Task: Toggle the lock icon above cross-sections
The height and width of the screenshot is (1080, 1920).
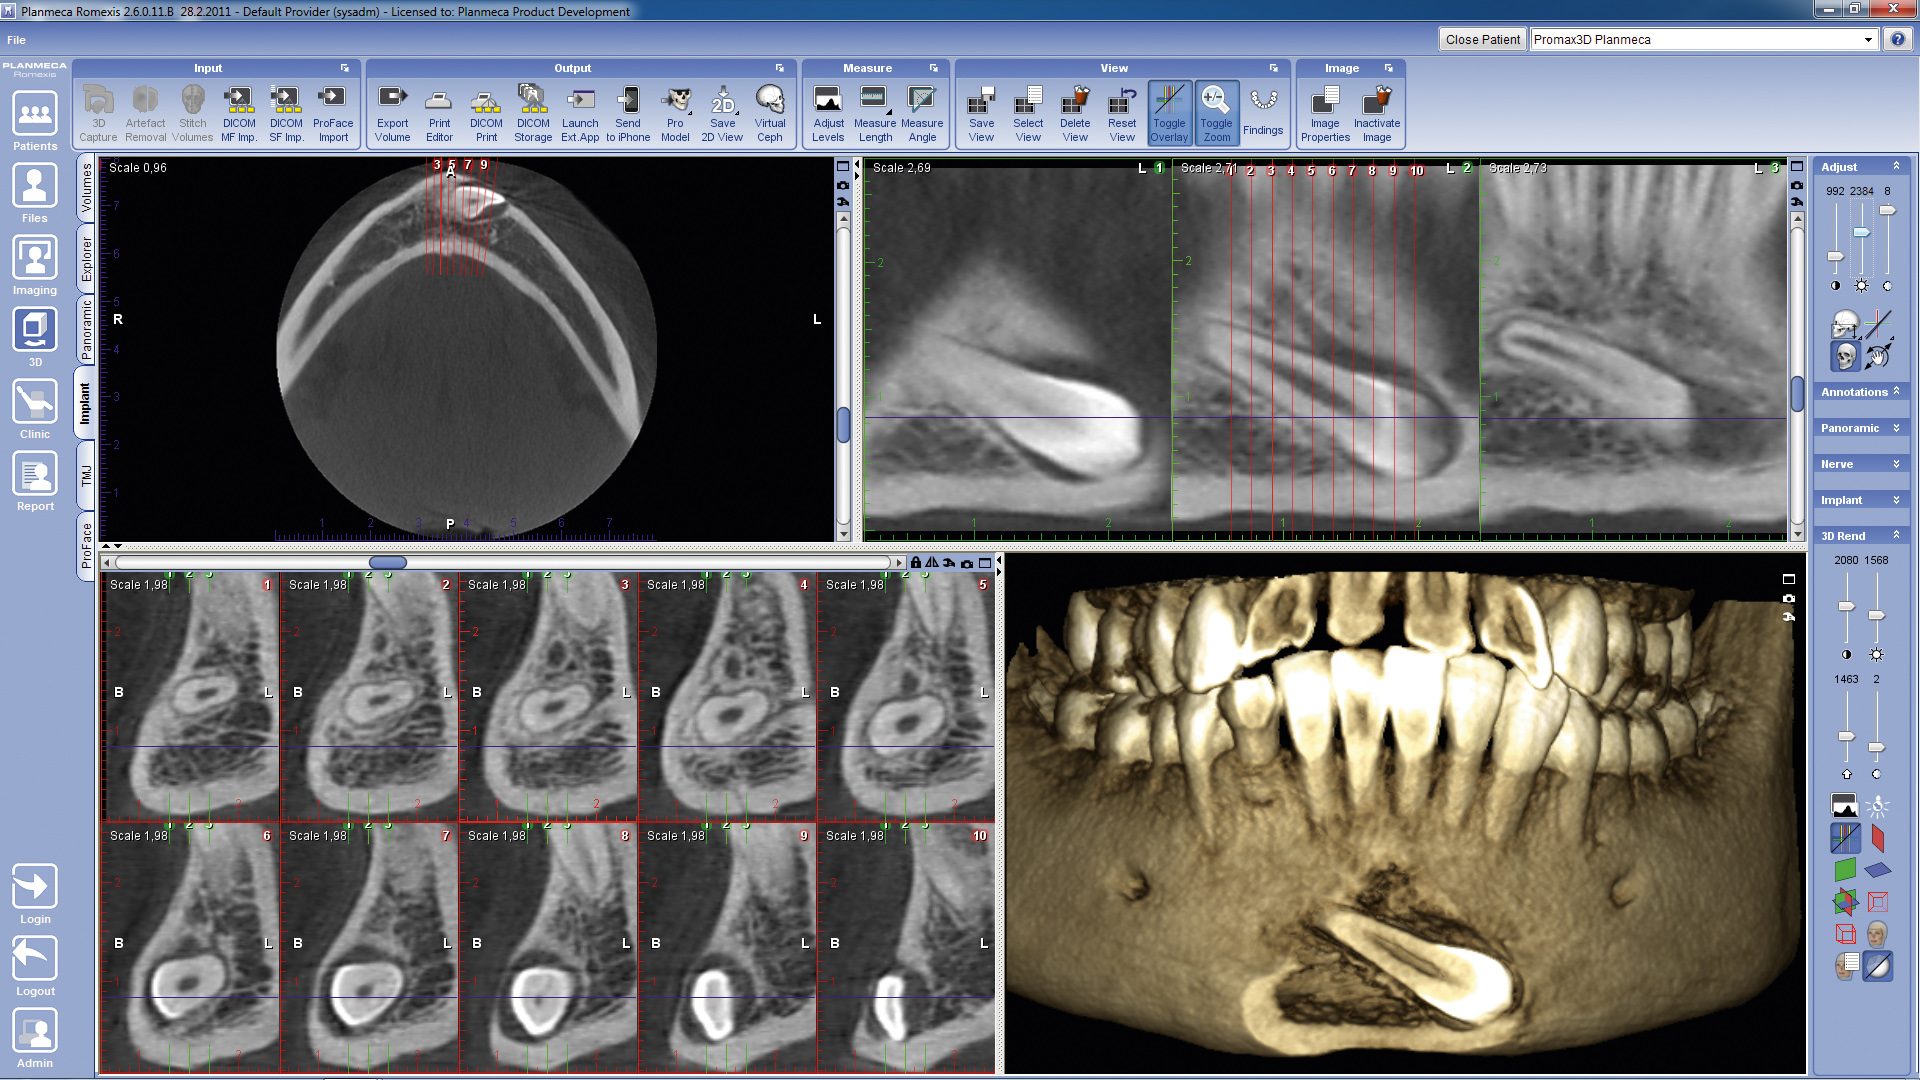Action: [x=915, y=563]
